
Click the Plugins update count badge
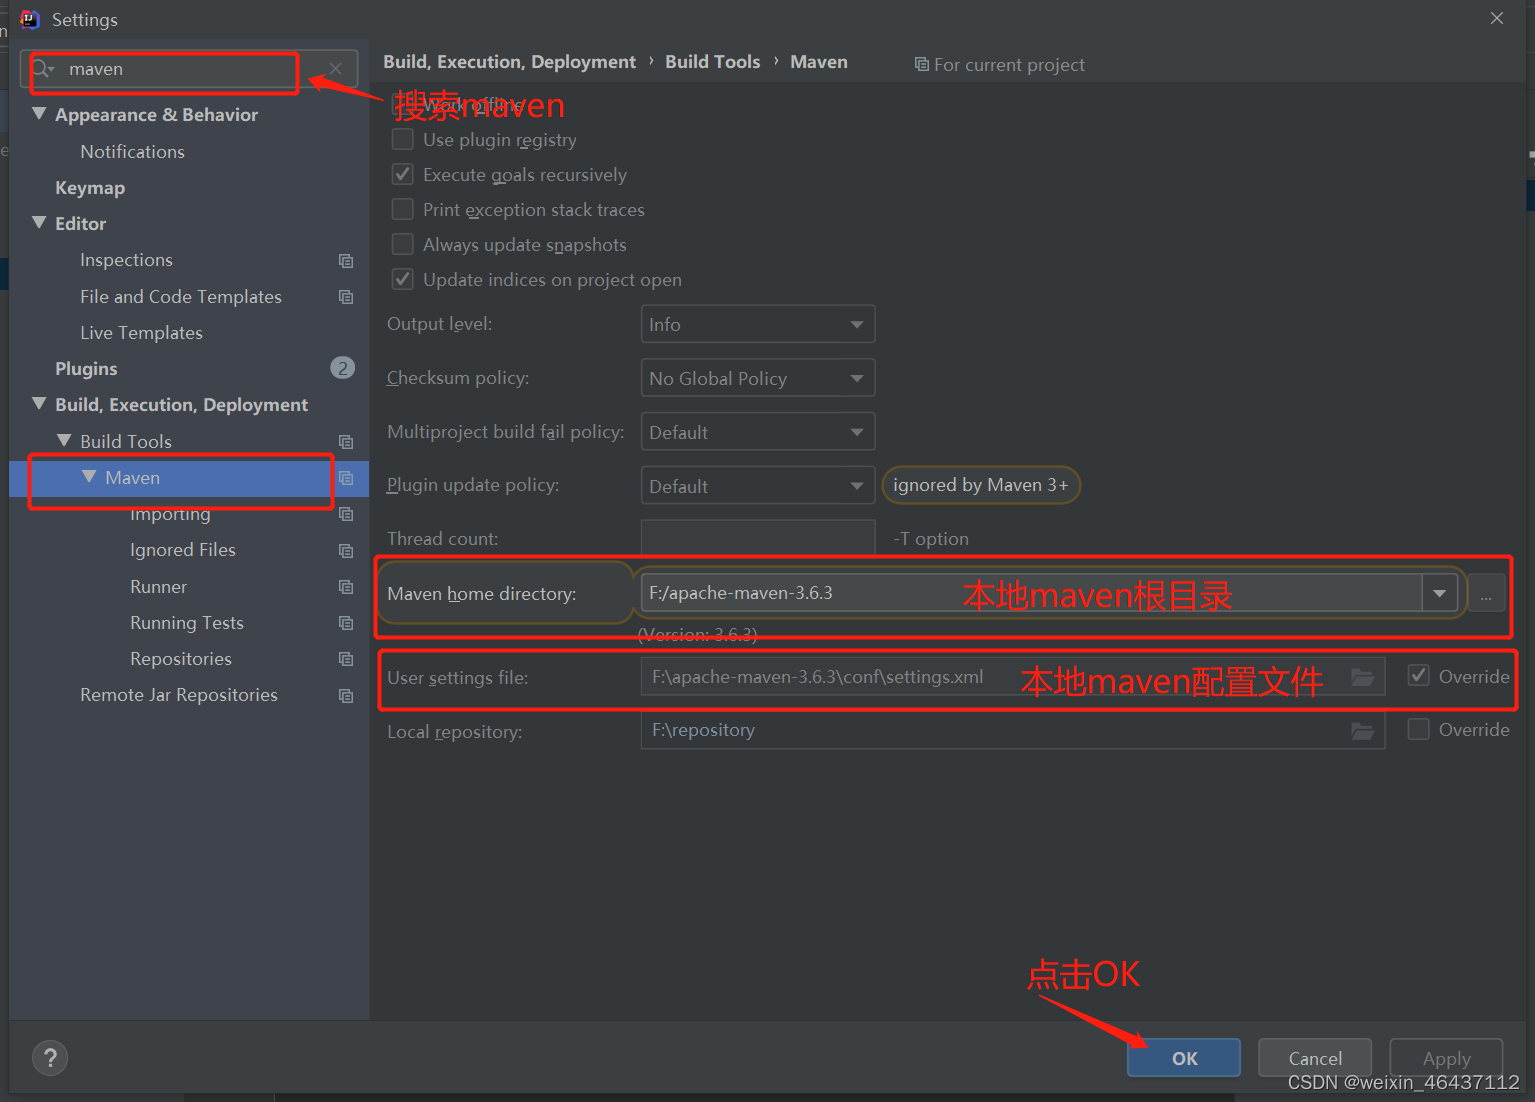coord(342,368)
